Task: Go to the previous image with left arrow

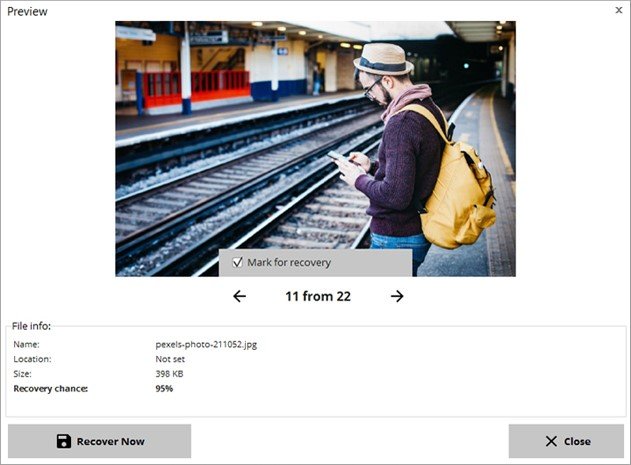Action: coord(239,296)
